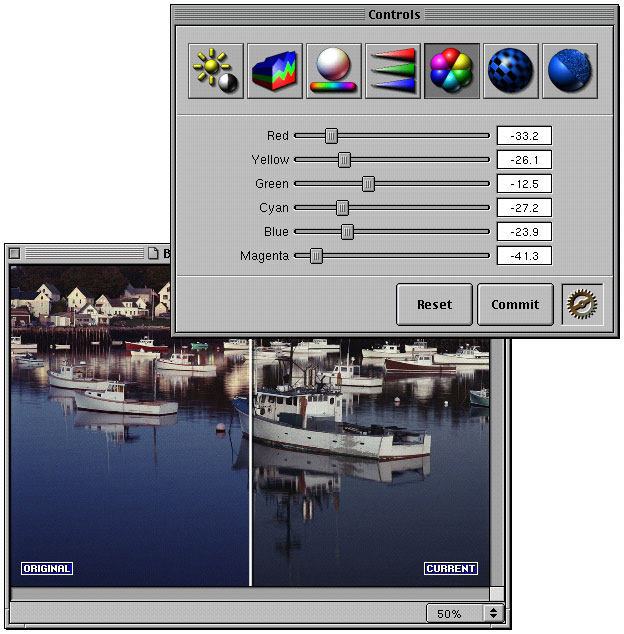This screenshot has height=634, width=624.
Task: Click the Green slider label
Action: [x=272, y=184]
